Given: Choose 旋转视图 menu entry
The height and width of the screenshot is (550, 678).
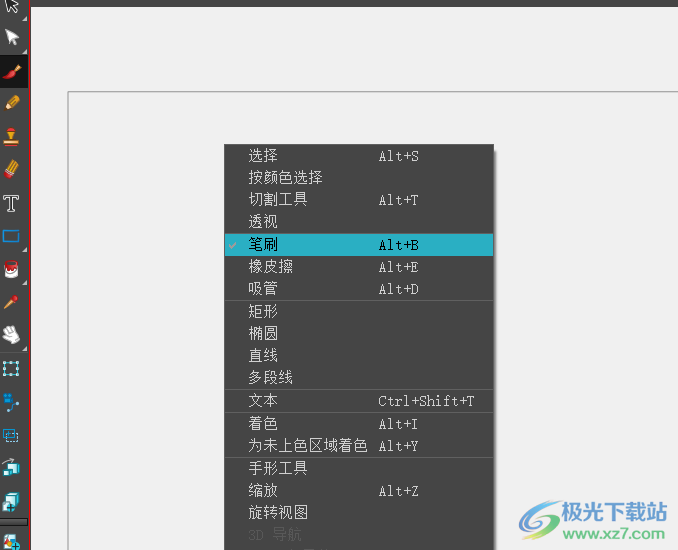Looking at the screenshot, I should pos(359,513).
